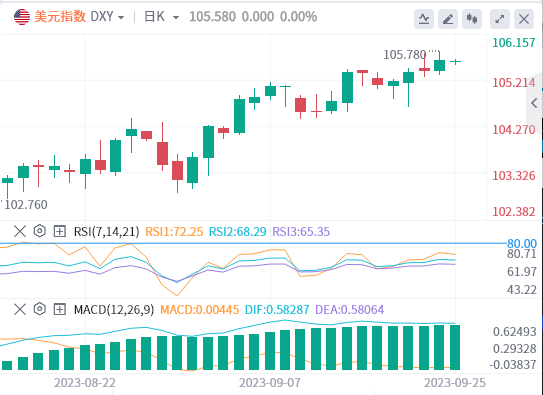
Task: Click the MACD(12,26,9) label
Action: tap(114, 309)
